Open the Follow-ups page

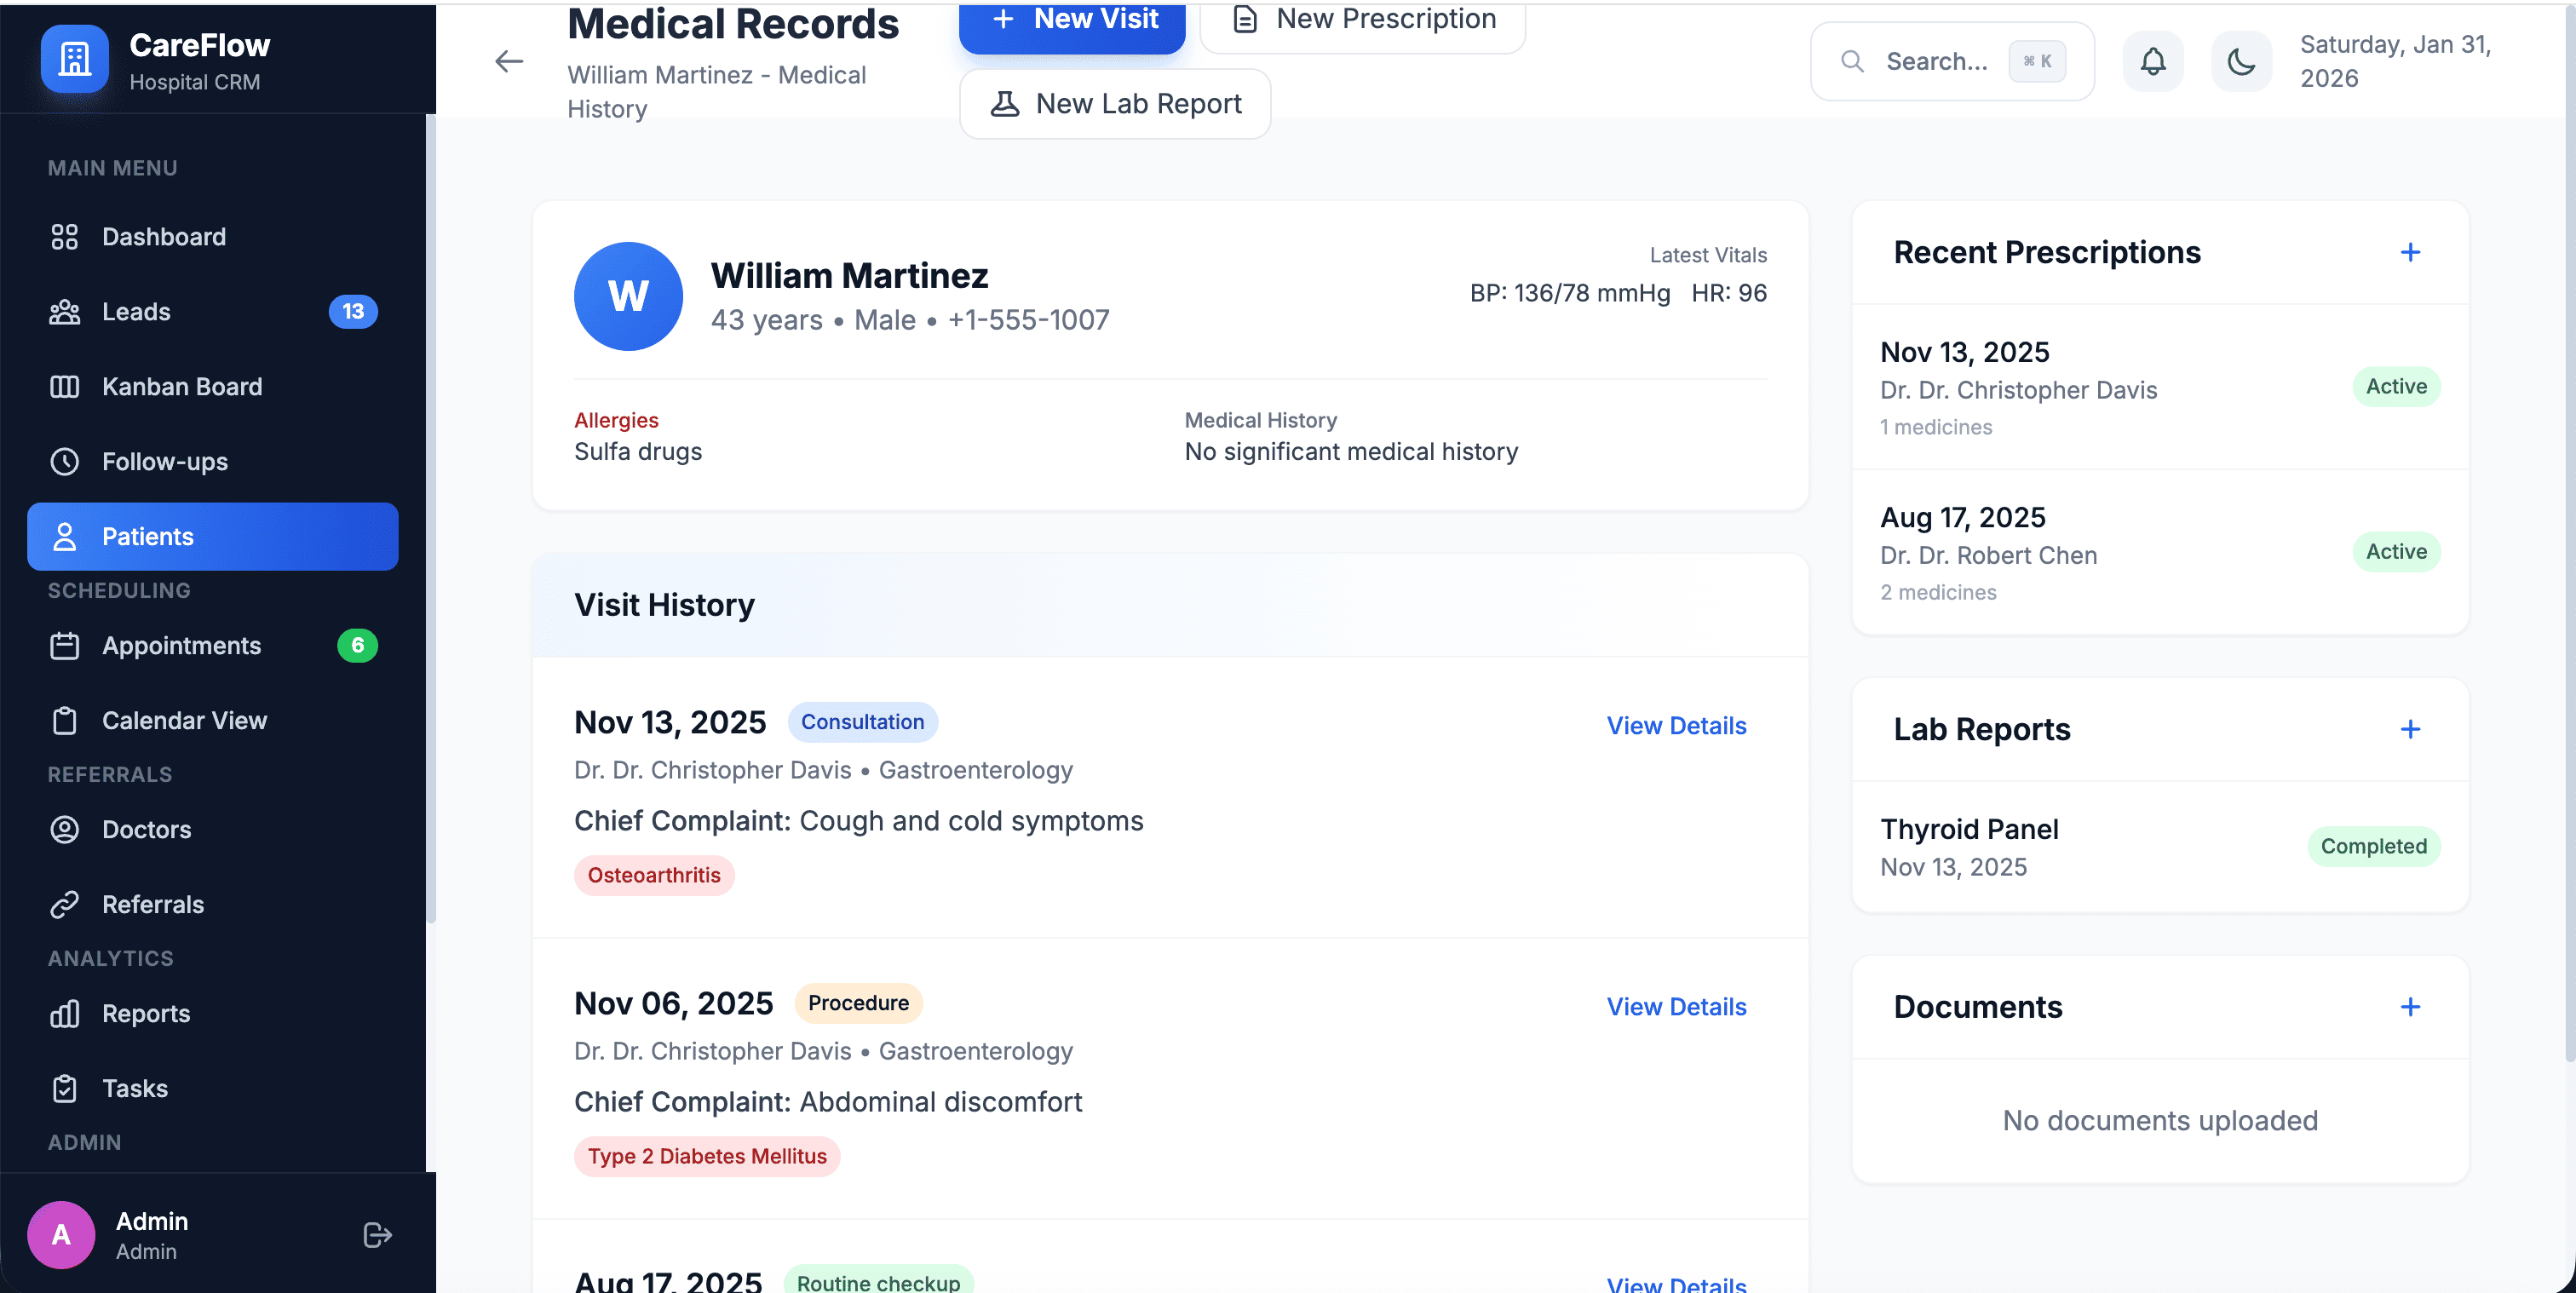pos(165,462)
